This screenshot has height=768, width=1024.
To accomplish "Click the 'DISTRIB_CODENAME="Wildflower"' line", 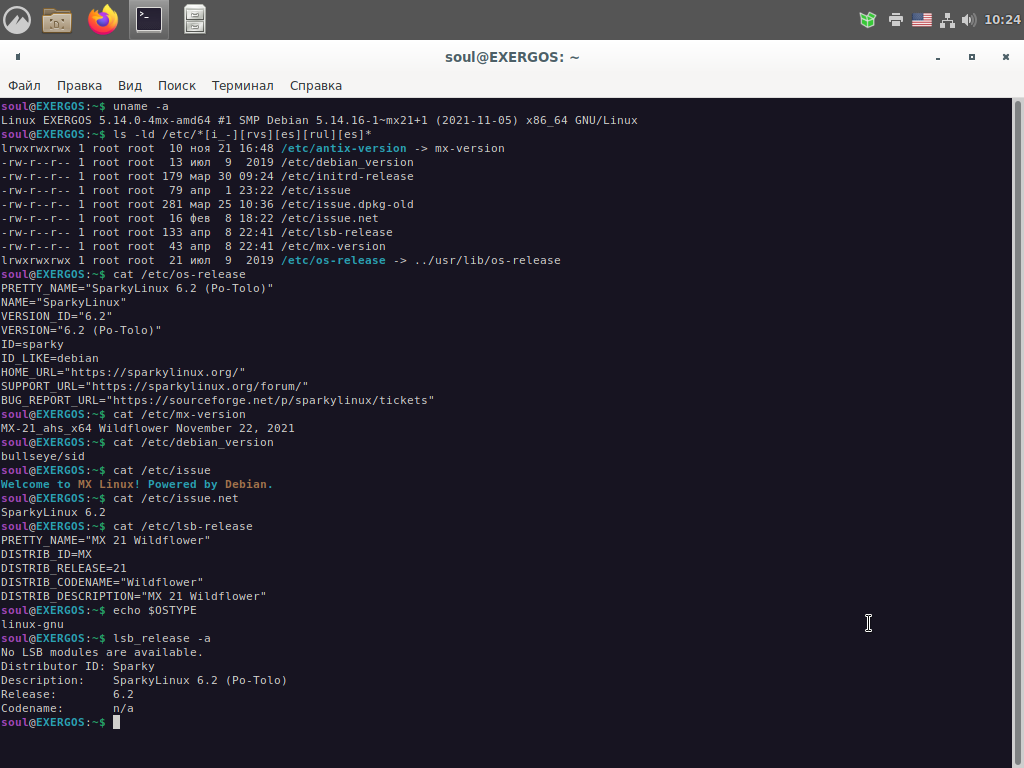I will (102, 583).
